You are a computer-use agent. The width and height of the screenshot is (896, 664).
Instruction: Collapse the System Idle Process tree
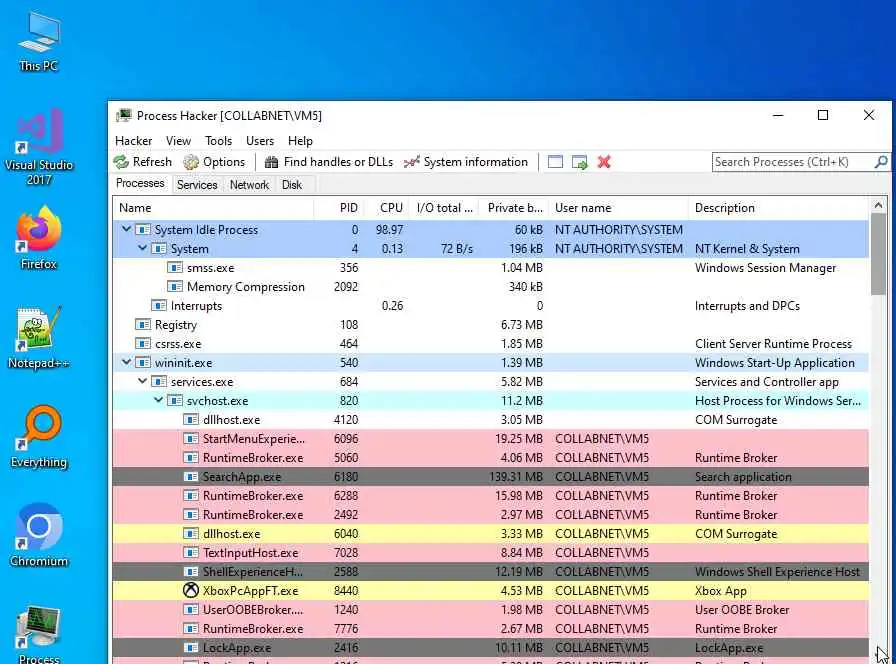[x=127, y=229]
